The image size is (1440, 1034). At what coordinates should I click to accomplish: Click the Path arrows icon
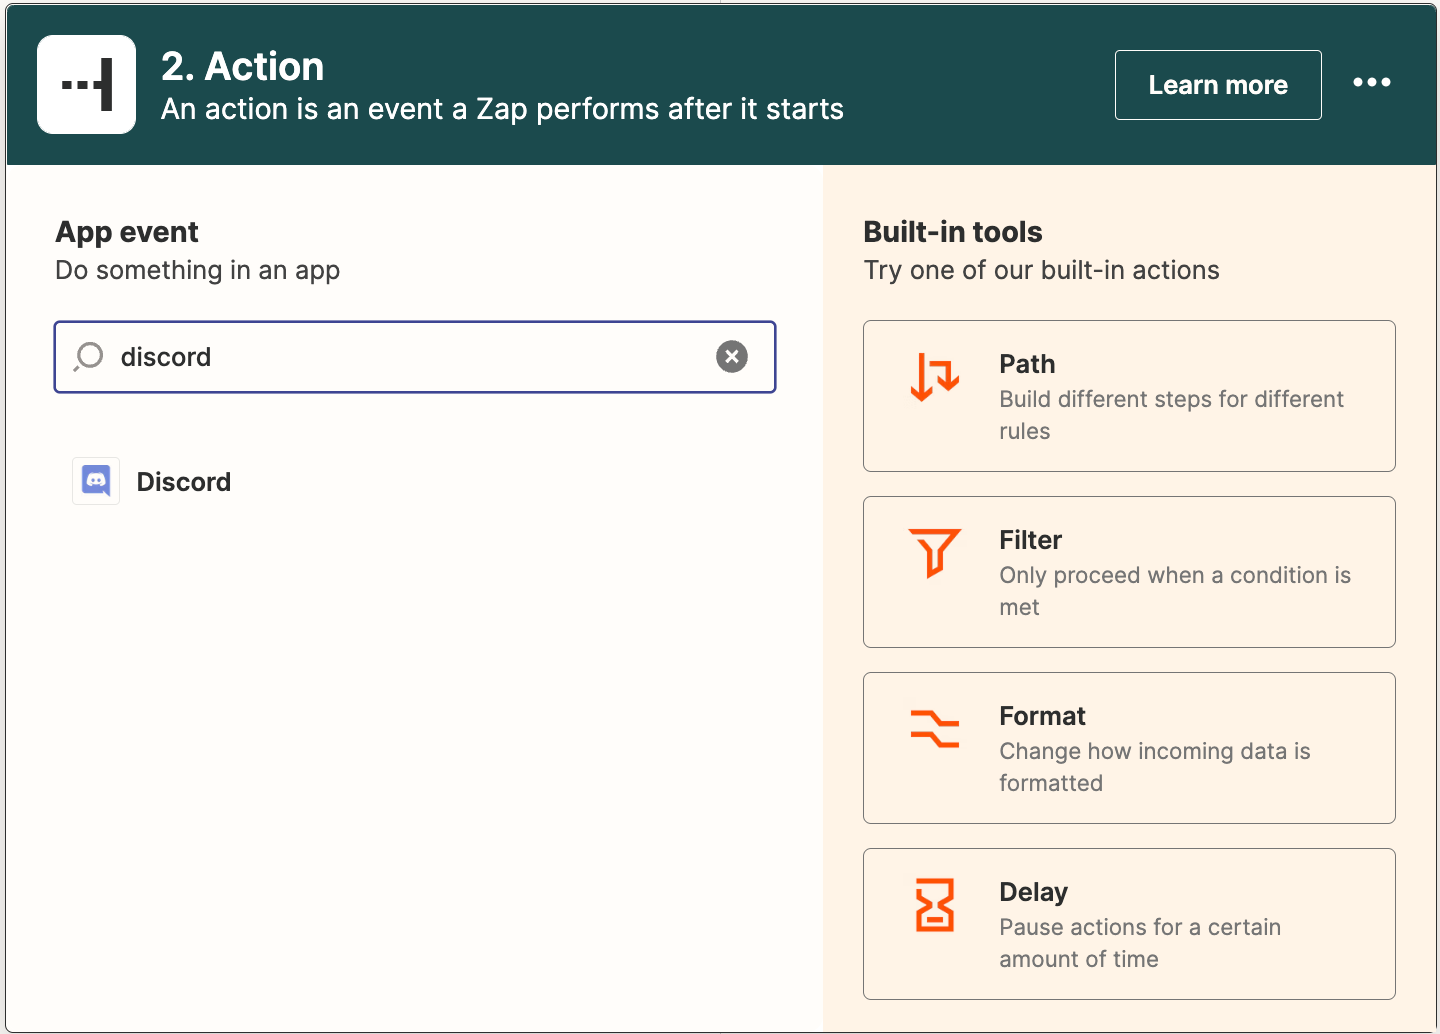935,377
